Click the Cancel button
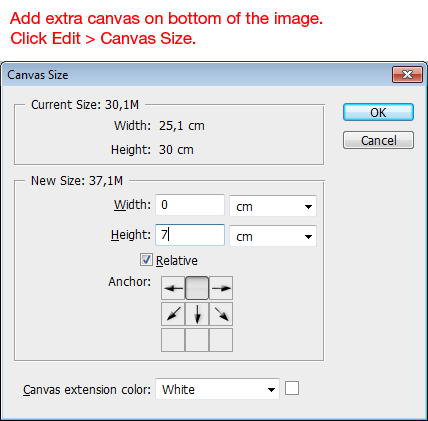 [x=378, y=140]
